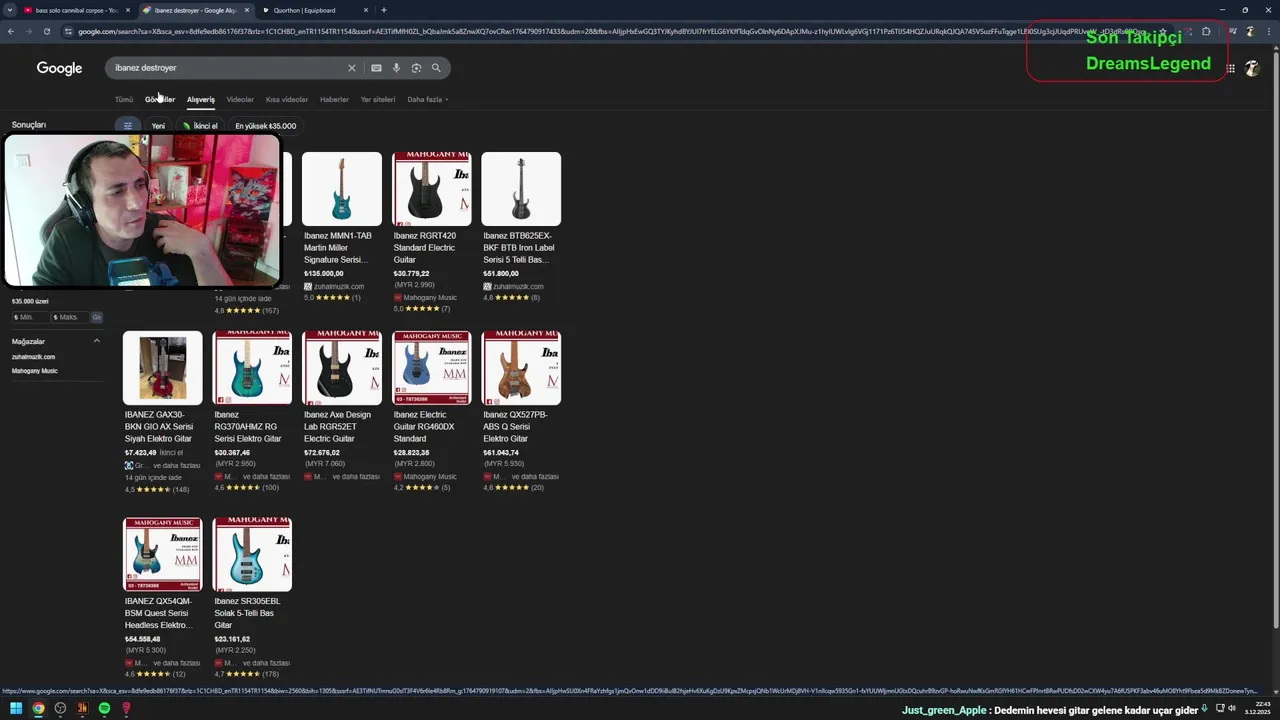
Task: Select the Kısa videolar search tab
Action: click(287, 99)
